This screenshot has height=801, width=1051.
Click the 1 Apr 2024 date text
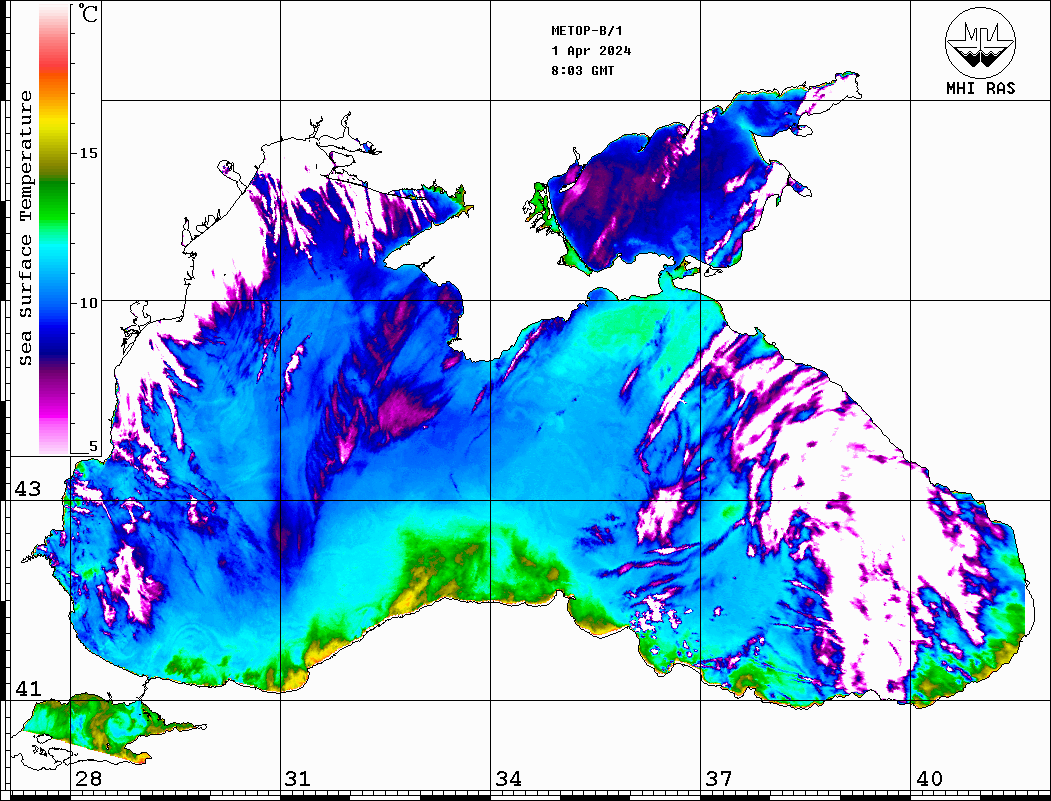591,51
